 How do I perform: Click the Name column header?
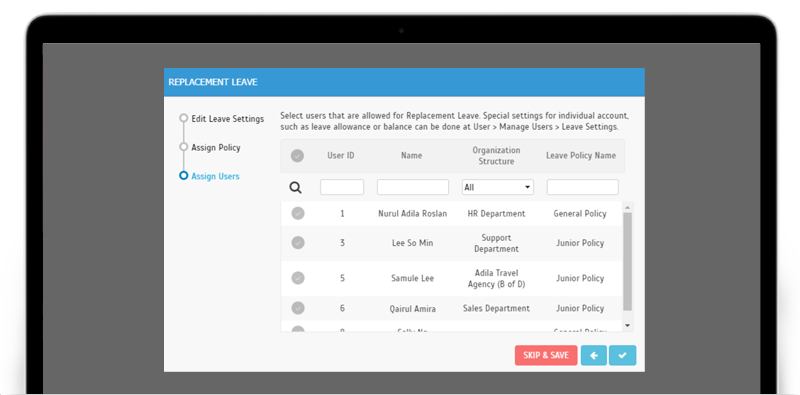[411, 156]
